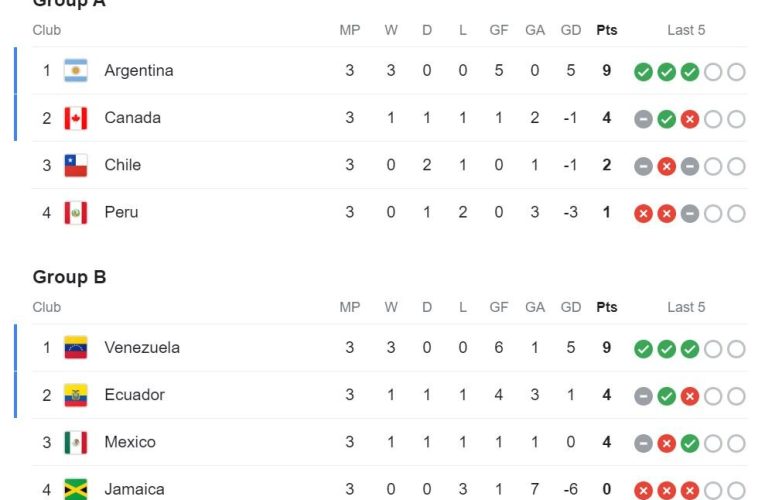Click the Chile flag icon
The width and height of the screenshot is (765, 500).
click(x=76, y=165)
